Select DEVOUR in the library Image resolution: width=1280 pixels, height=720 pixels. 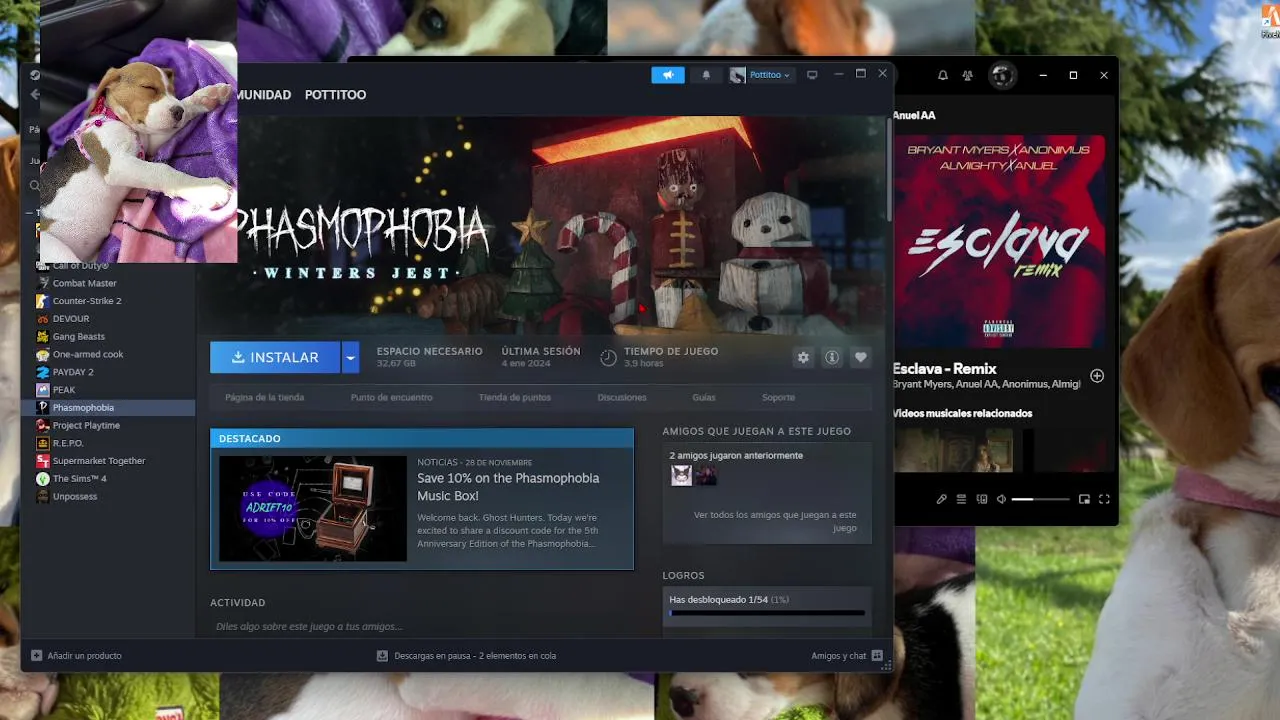108,319
